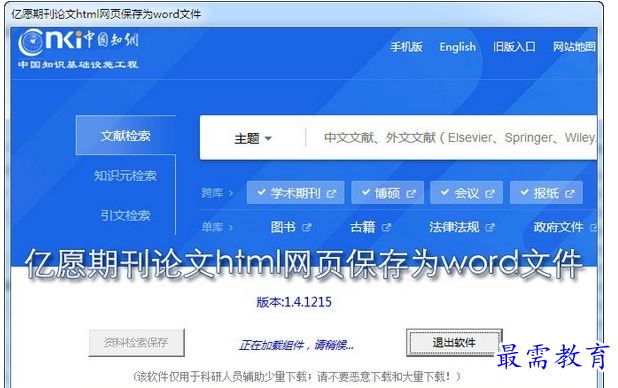Open the external link icon beside 图书
Screen dimensions: 618x388
pyautogui.click(x=307, y=228)
